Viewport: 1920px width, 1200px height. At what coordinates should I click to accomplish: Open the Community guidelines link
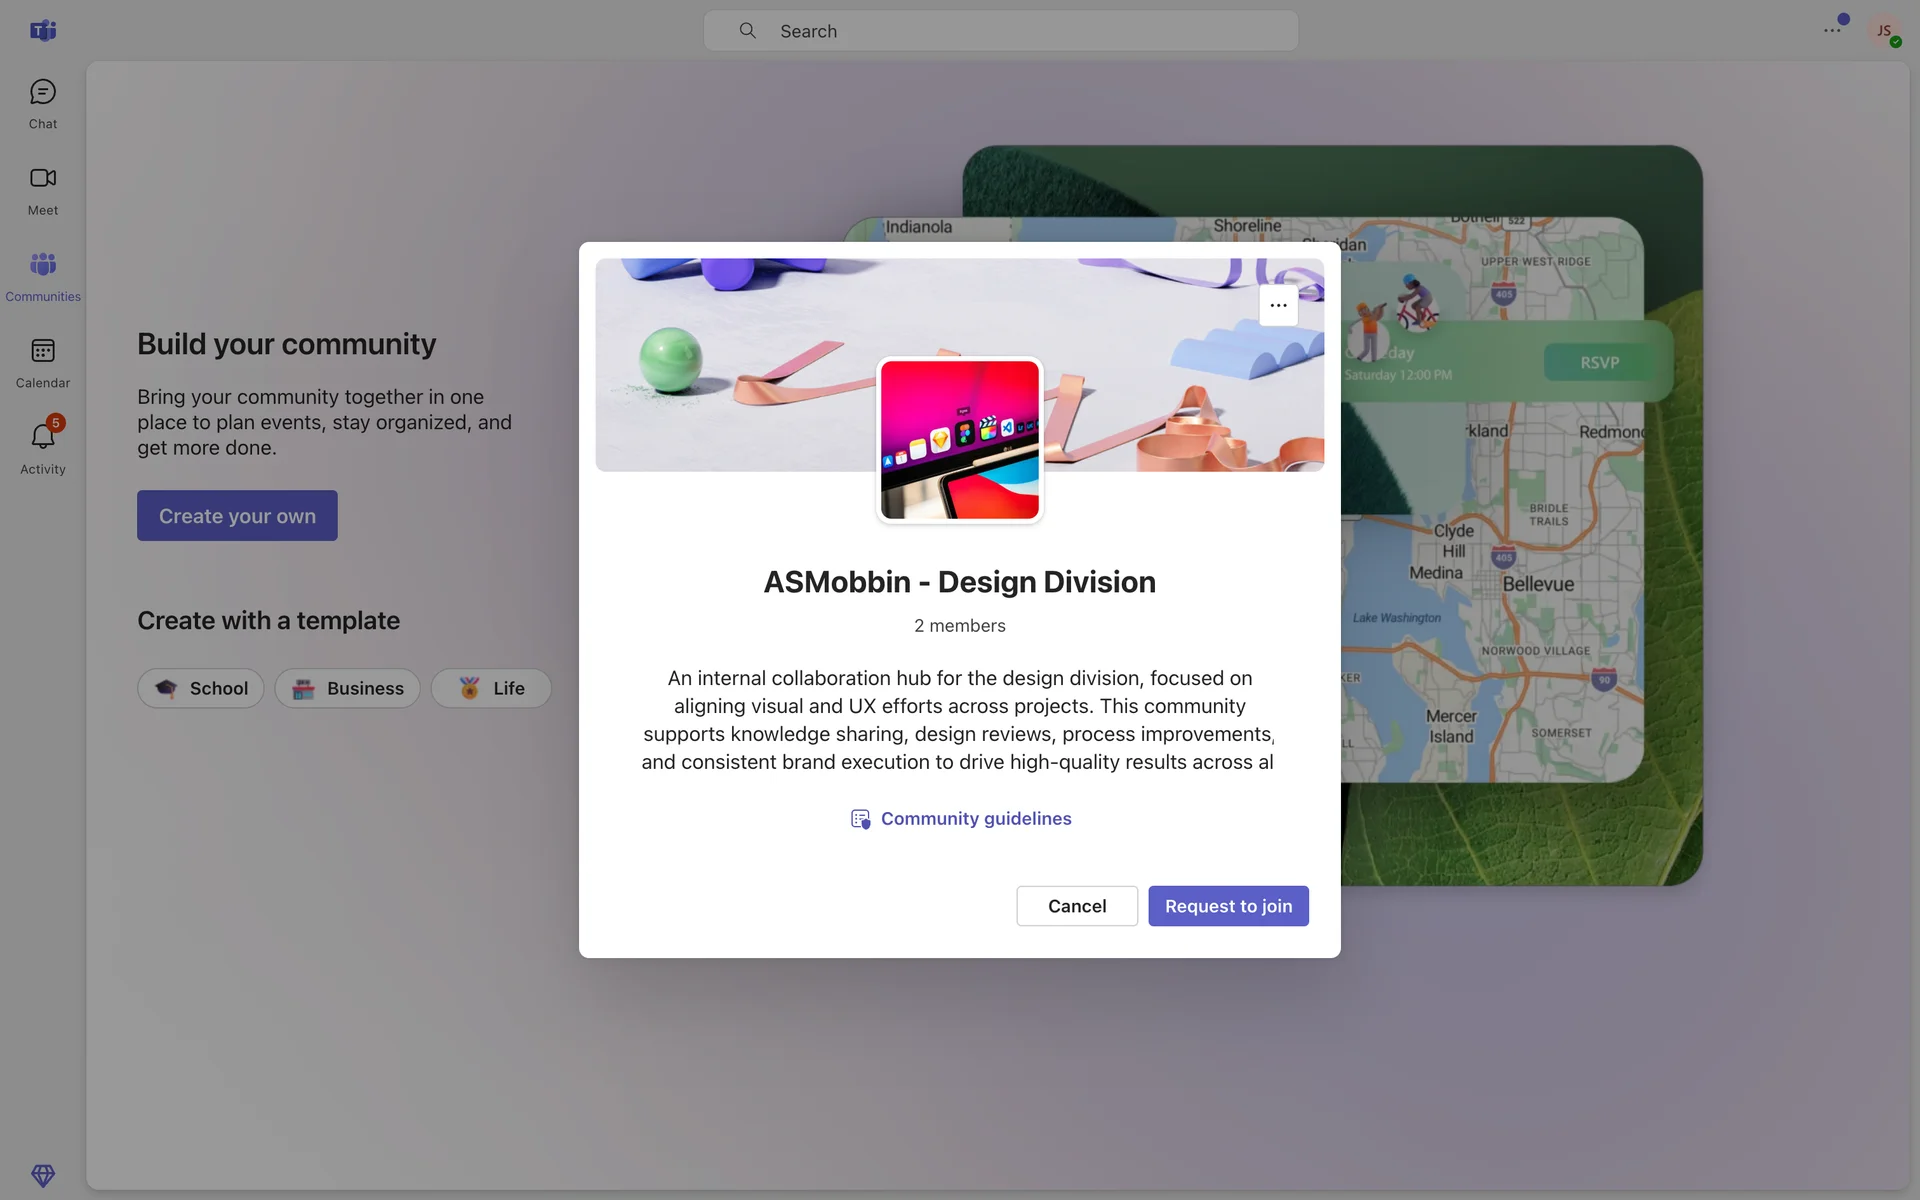(x=975, y=819)
